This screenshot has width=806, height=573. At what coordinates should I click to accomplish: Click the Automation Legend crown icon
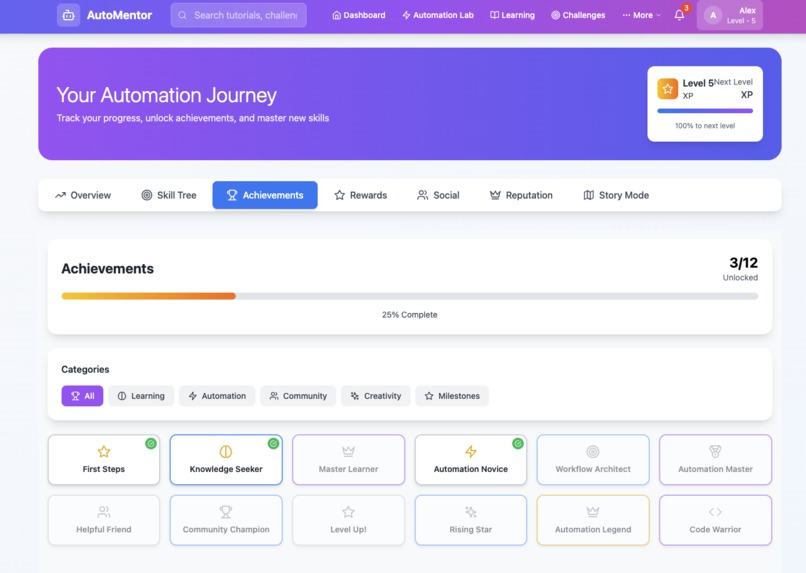coord(593,512)
